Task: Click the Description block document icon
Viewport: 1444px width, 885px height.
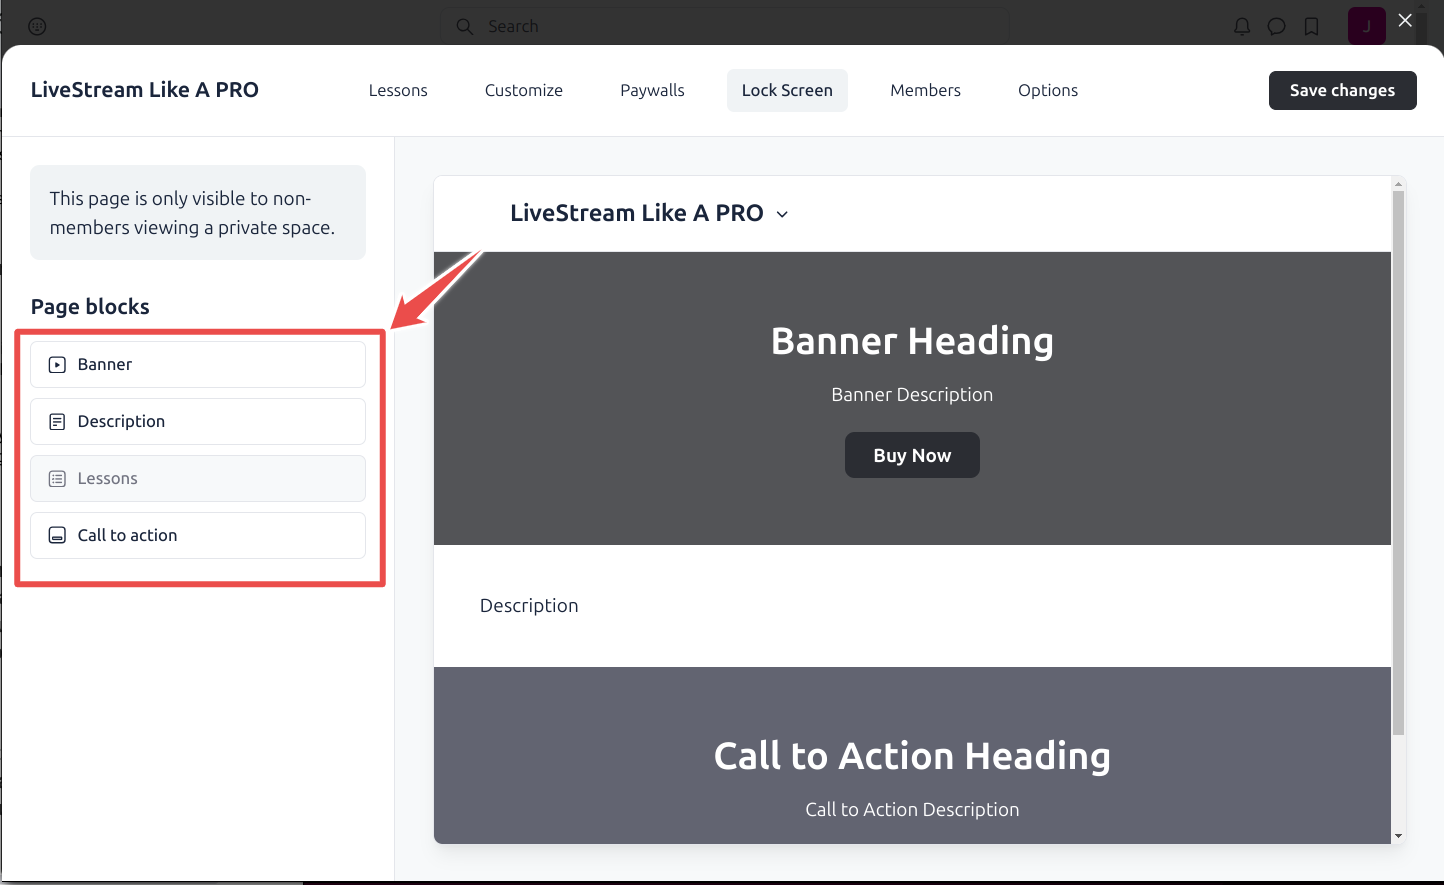Action: click(57, 422)
